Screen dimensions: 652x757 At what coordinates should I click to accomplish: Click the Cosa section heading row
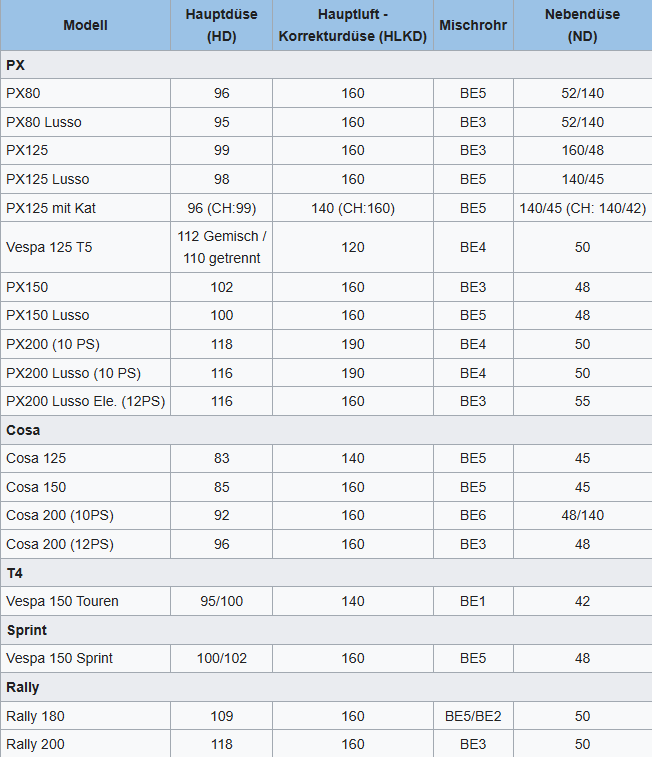(326, 430)
